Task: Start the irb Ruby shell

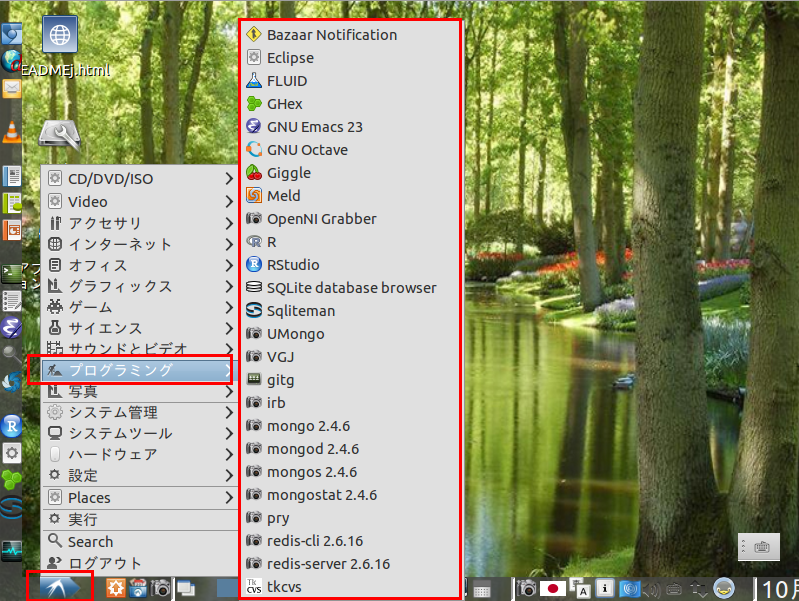Action: tap(350, 403)
